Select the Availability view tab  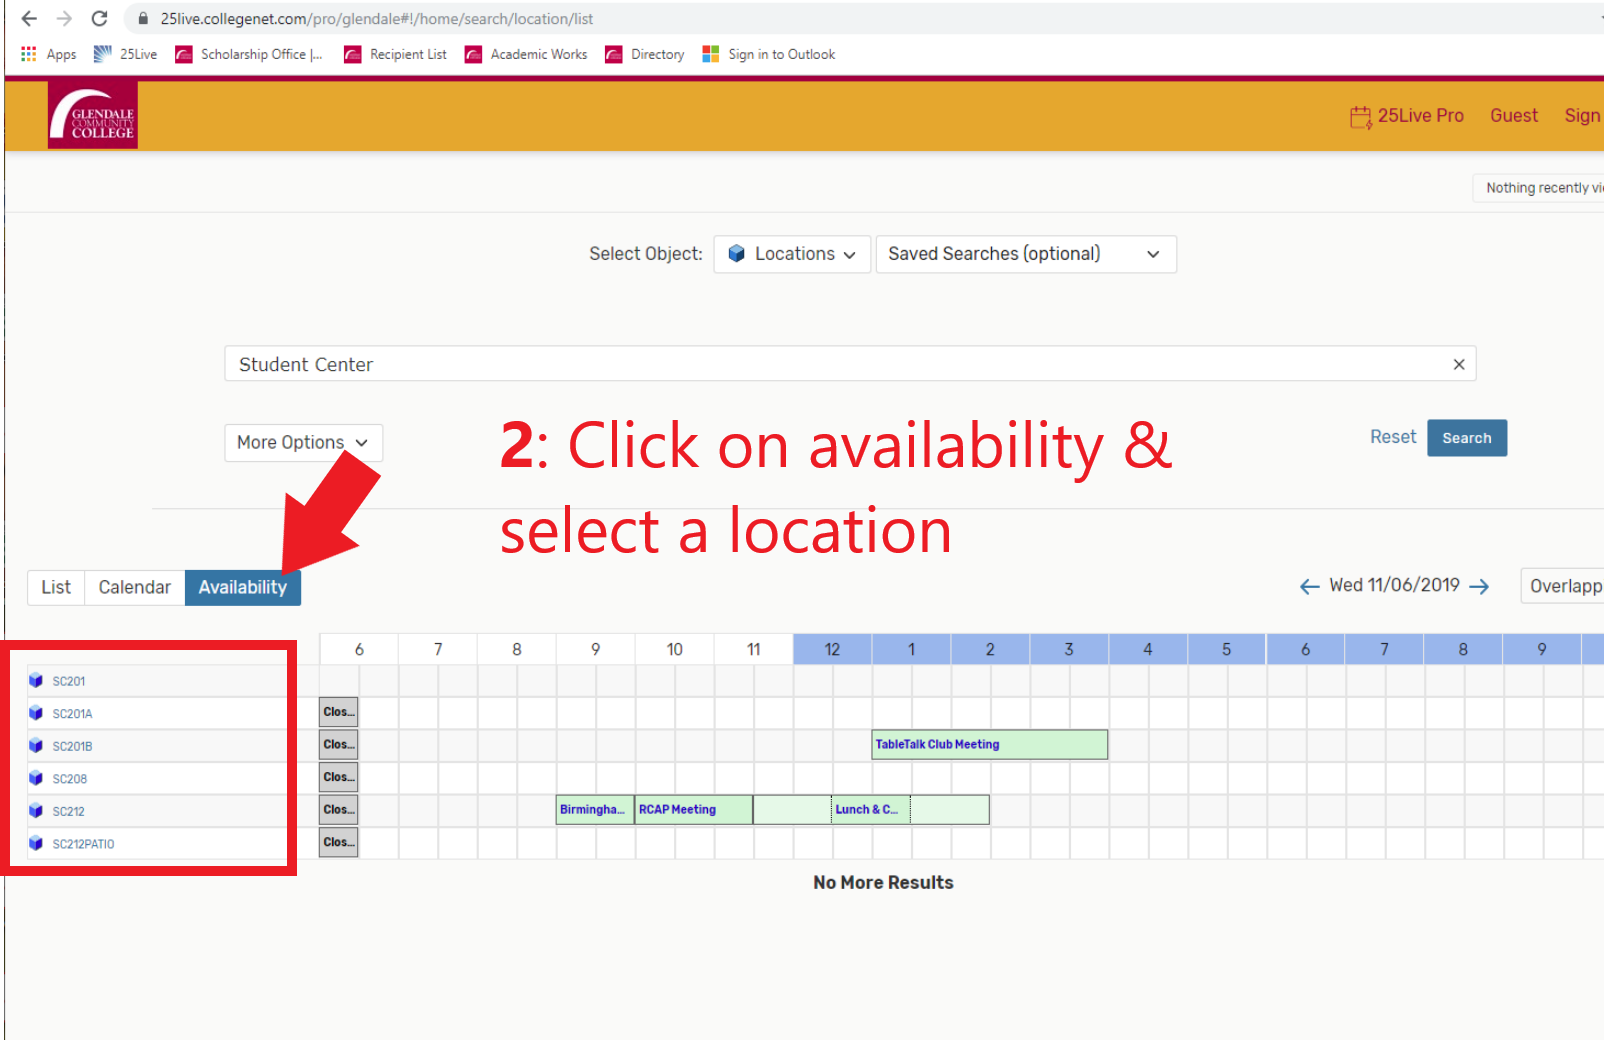243,587
